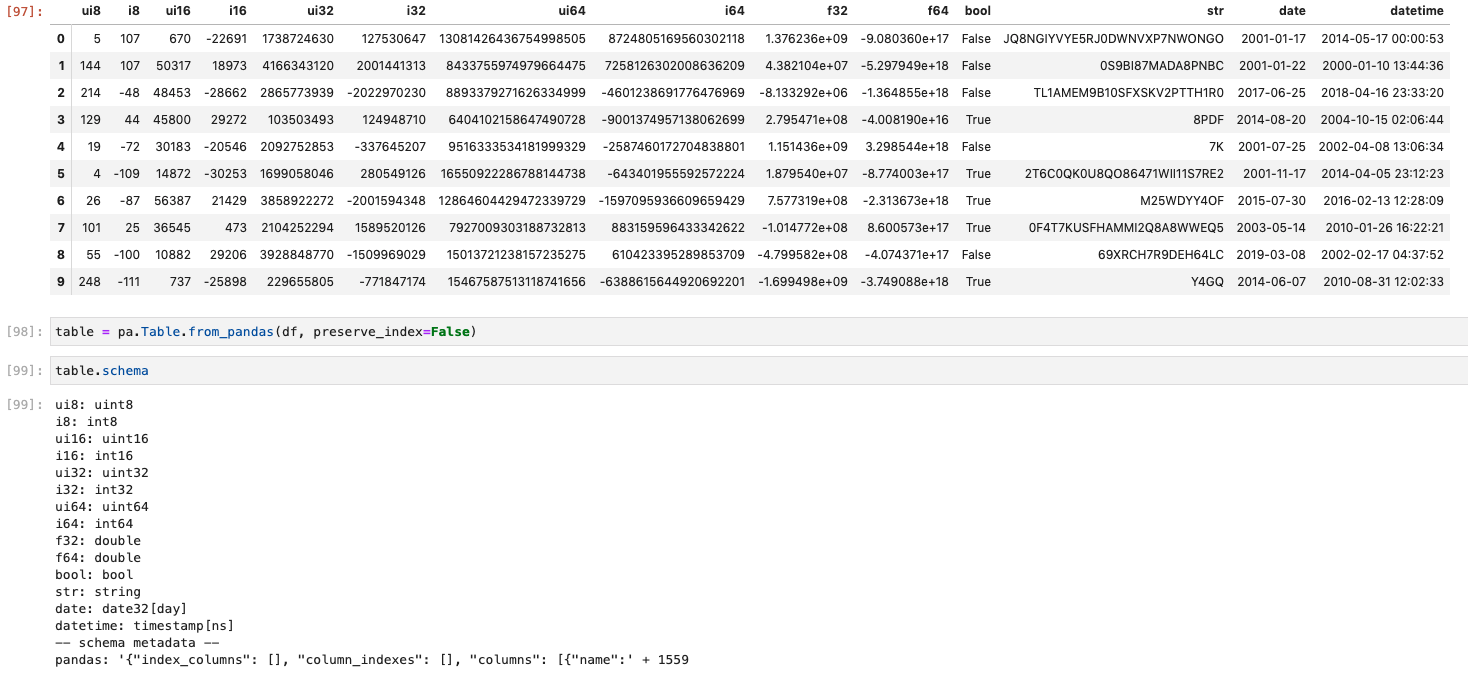Select i16 value -22691
1468x674 pixels.
226,38
